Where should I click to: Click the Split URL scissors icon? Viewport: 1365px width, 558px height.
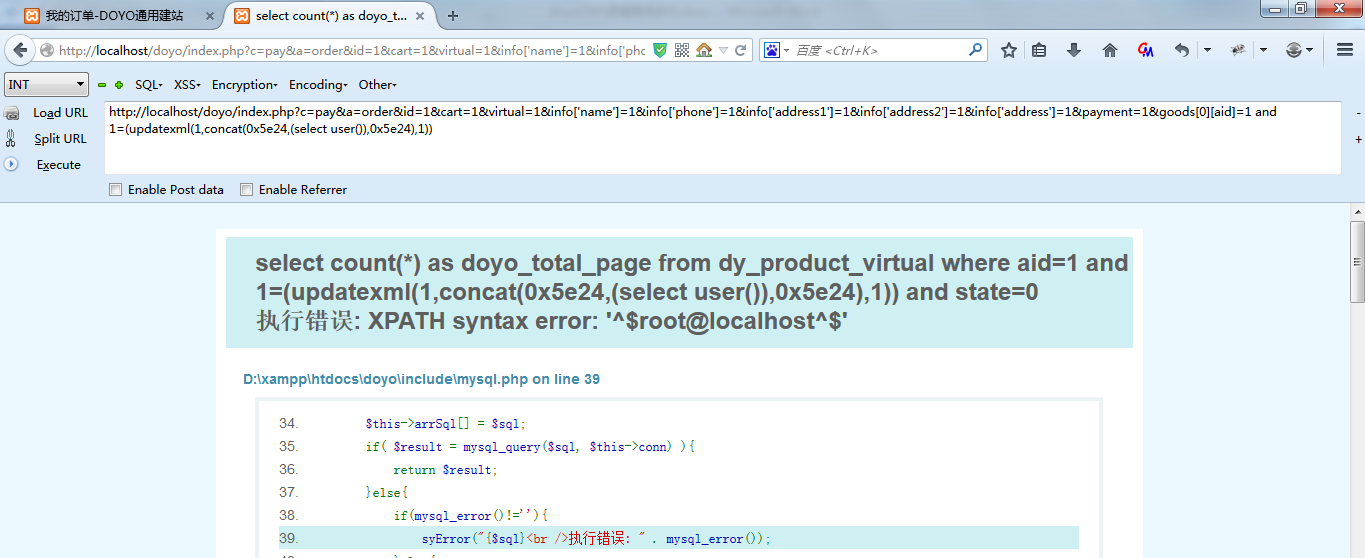11,139
